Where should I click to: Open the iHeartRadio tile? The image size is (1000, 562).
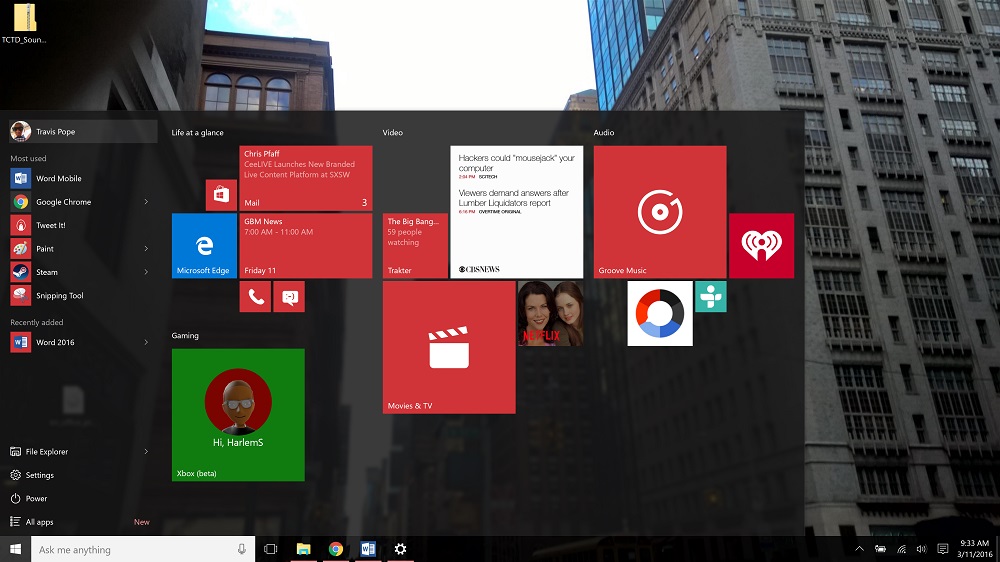761,246
